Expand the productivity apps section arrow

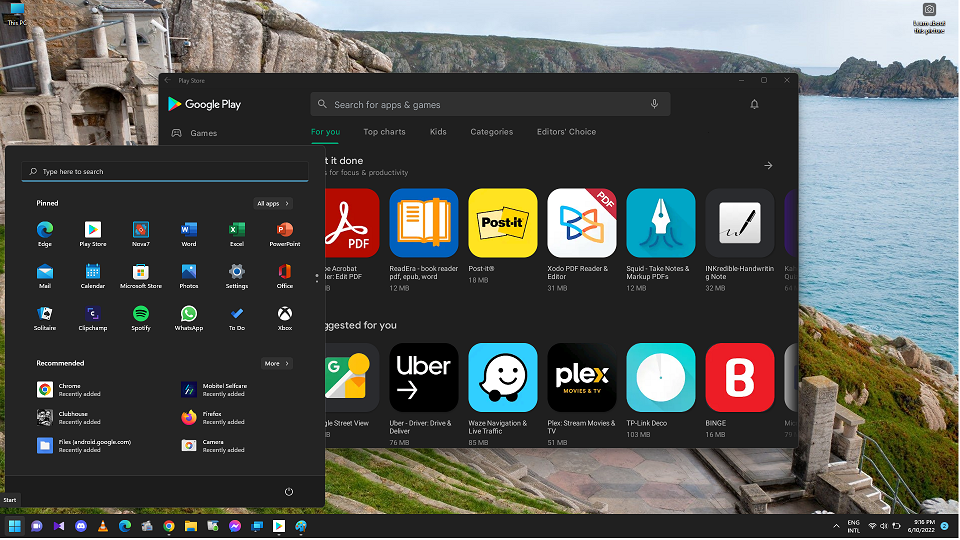[768, 165]
